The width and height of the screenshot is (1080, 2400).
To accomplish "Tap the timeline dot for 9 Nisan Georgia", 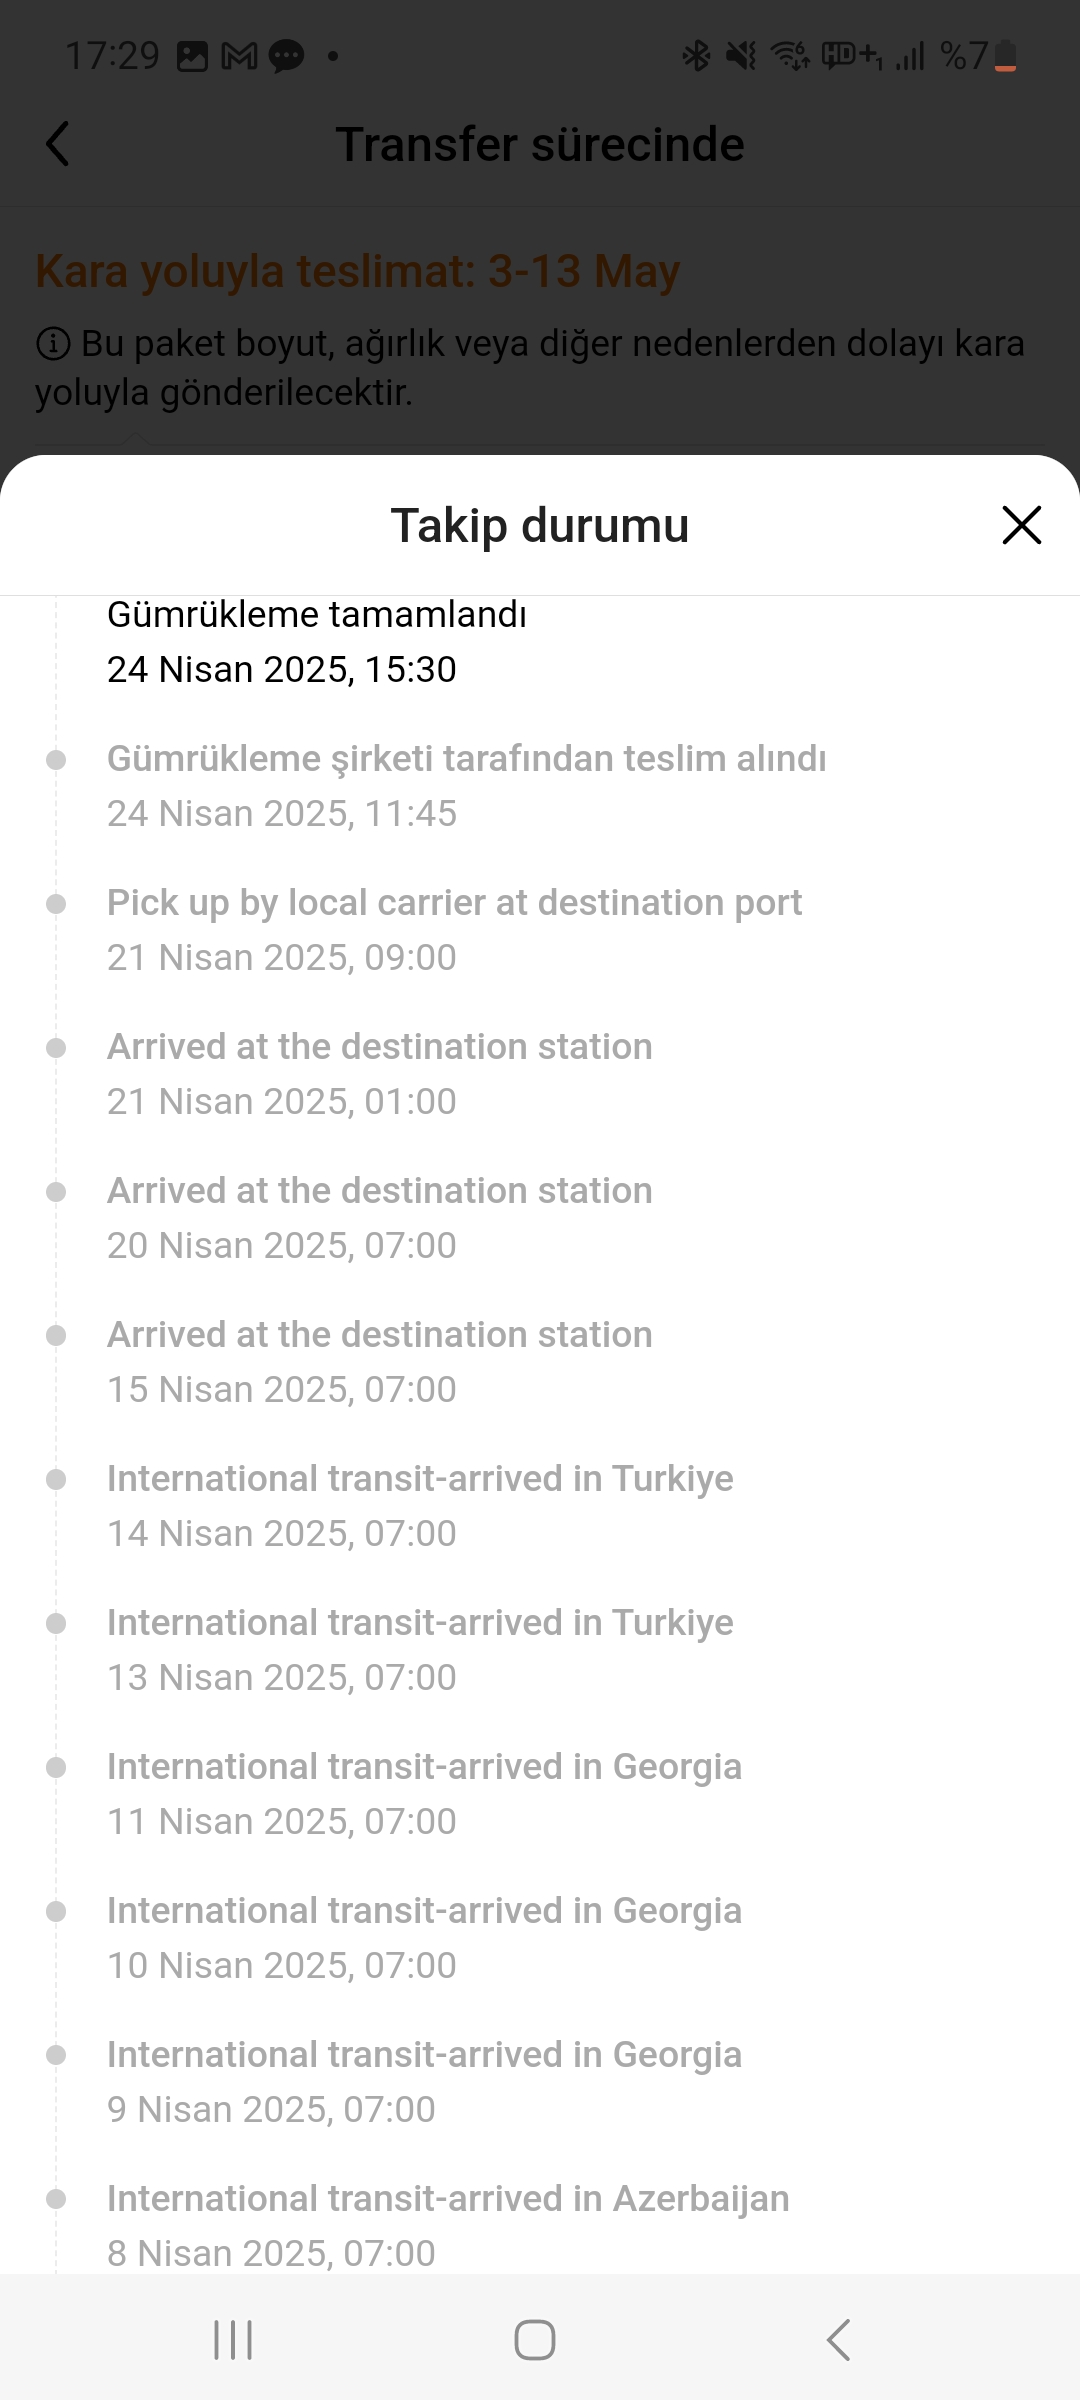I will 56,2056.
